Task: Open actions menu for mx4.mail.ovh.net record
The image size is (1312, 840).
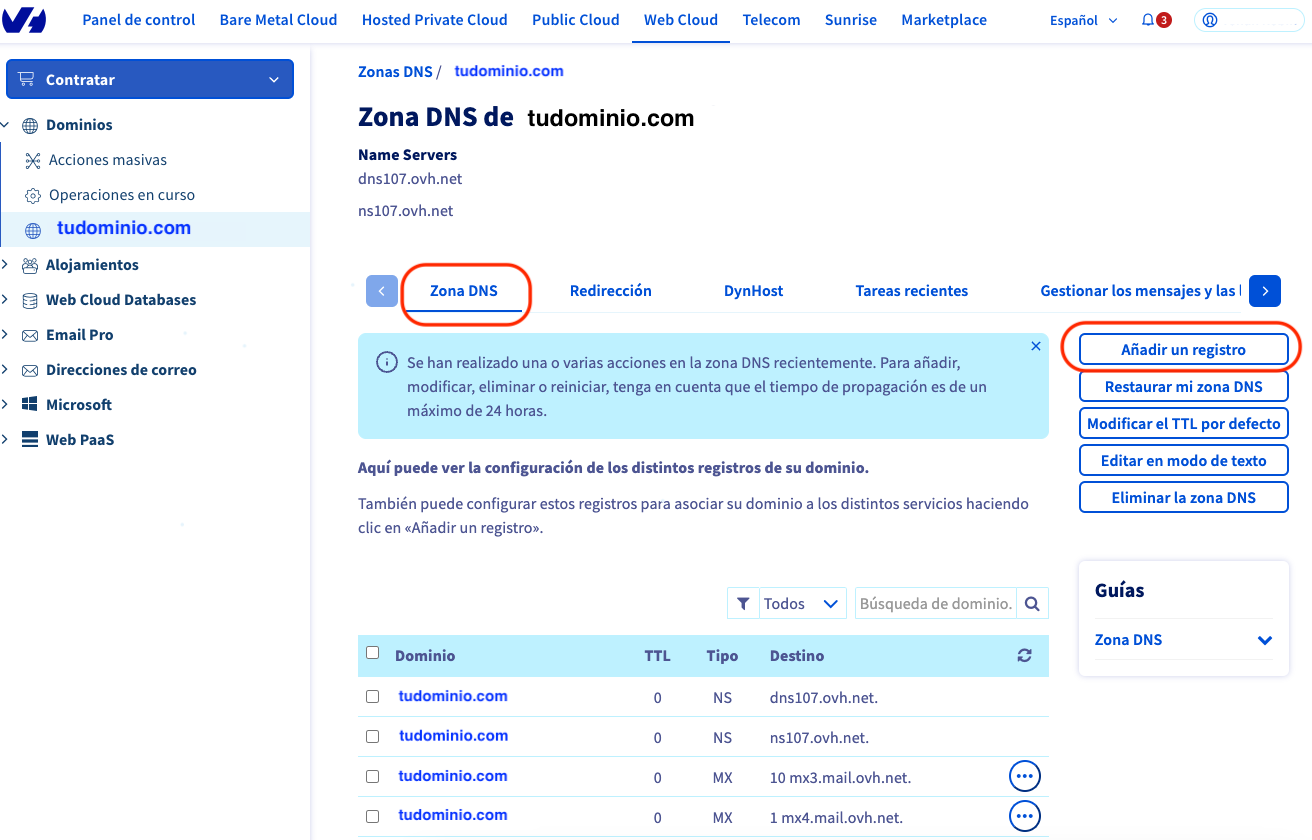Action: (x=1025, y=816)
